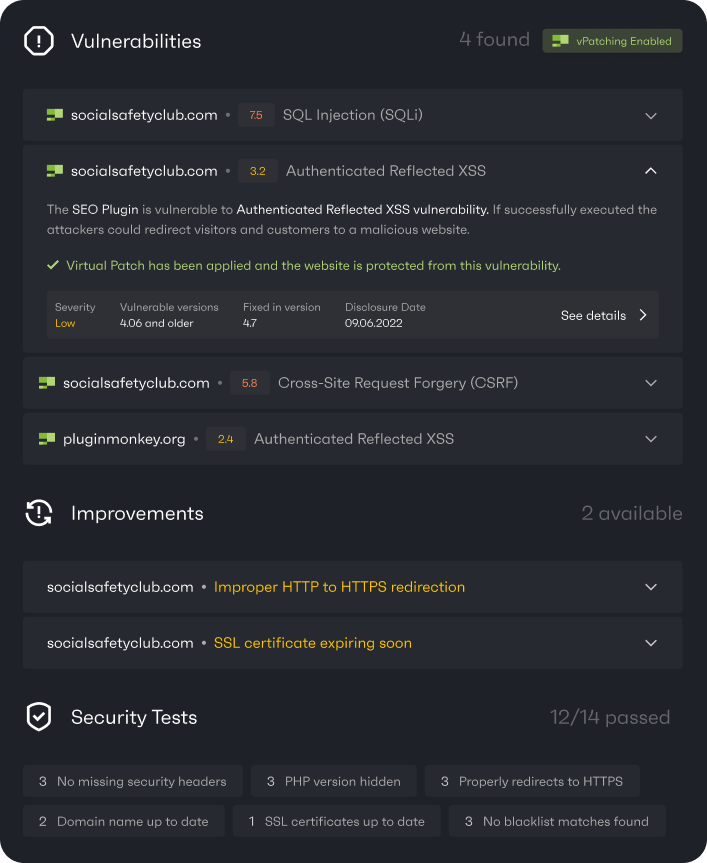The image size is (707, 863).
Task: Click the CSRF row site icon
Action: [x=47, y=383]
